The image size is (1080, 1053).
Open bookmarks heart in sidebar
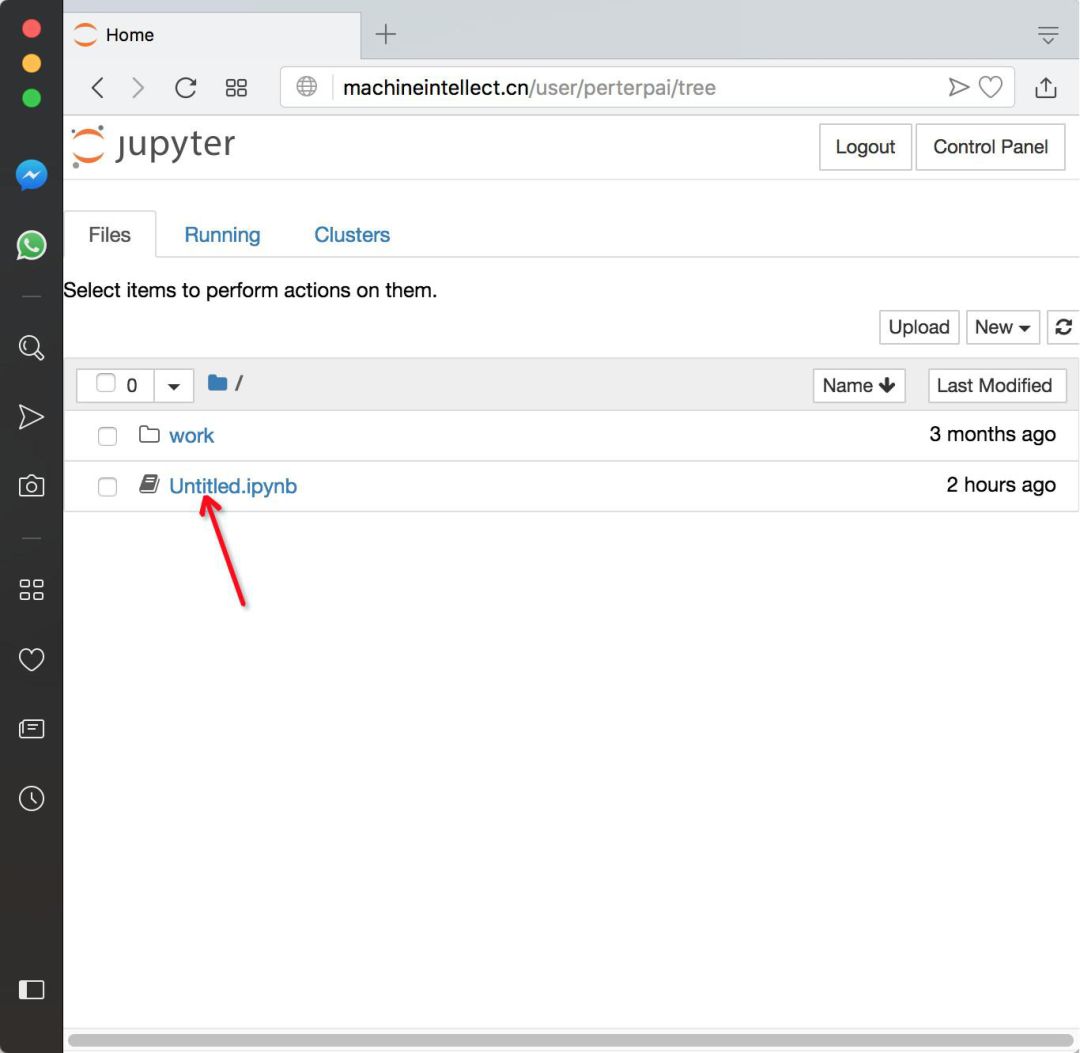click(32, 660)
